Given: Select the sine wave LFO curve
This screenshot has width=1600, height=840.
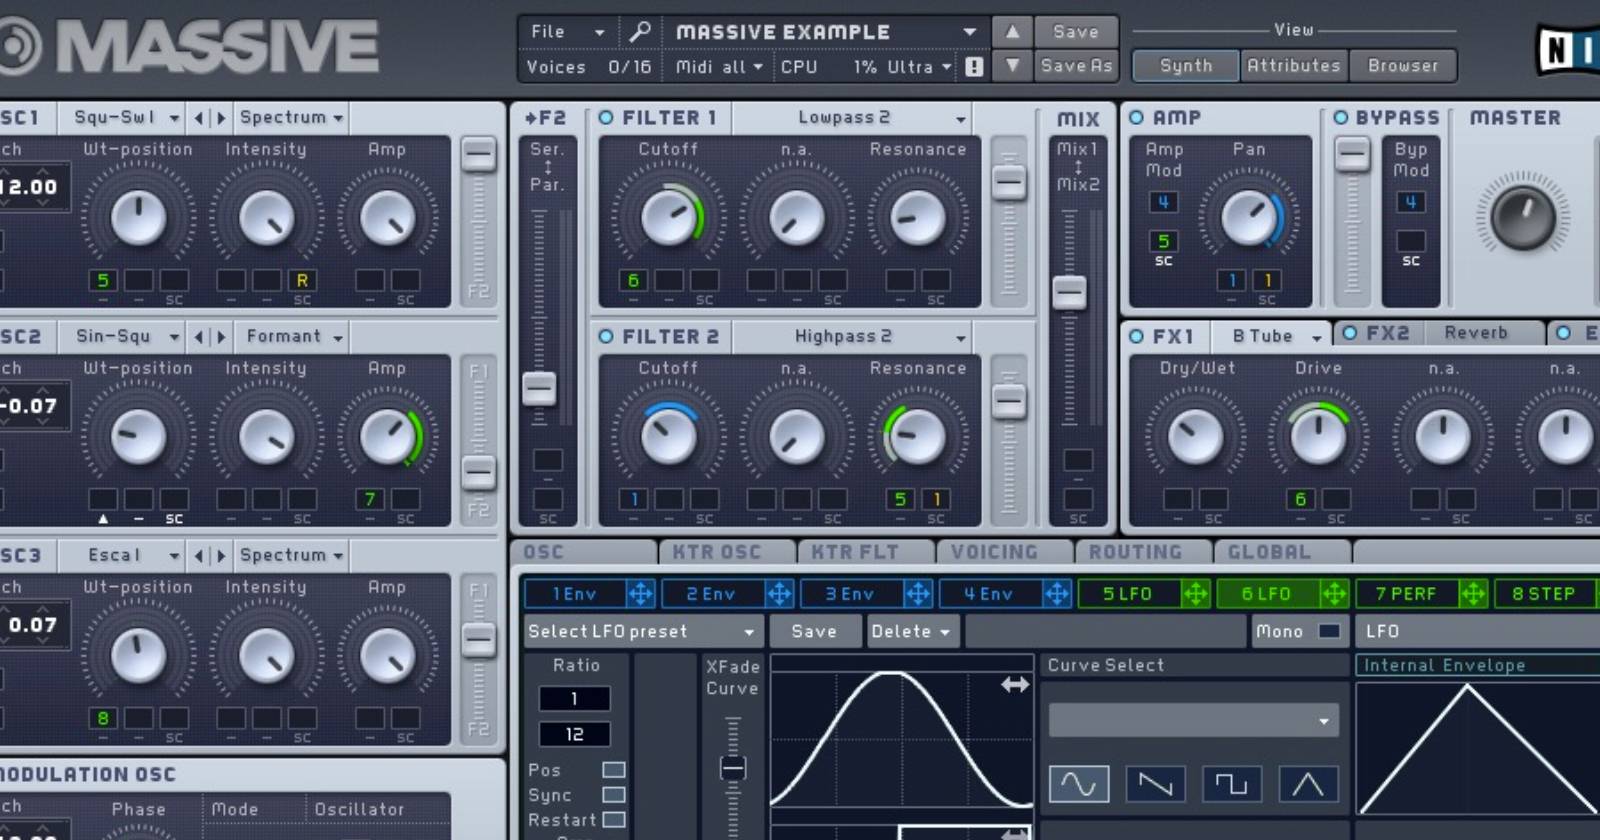Looking at the screenshot, I should click(x=1078, y=784).
